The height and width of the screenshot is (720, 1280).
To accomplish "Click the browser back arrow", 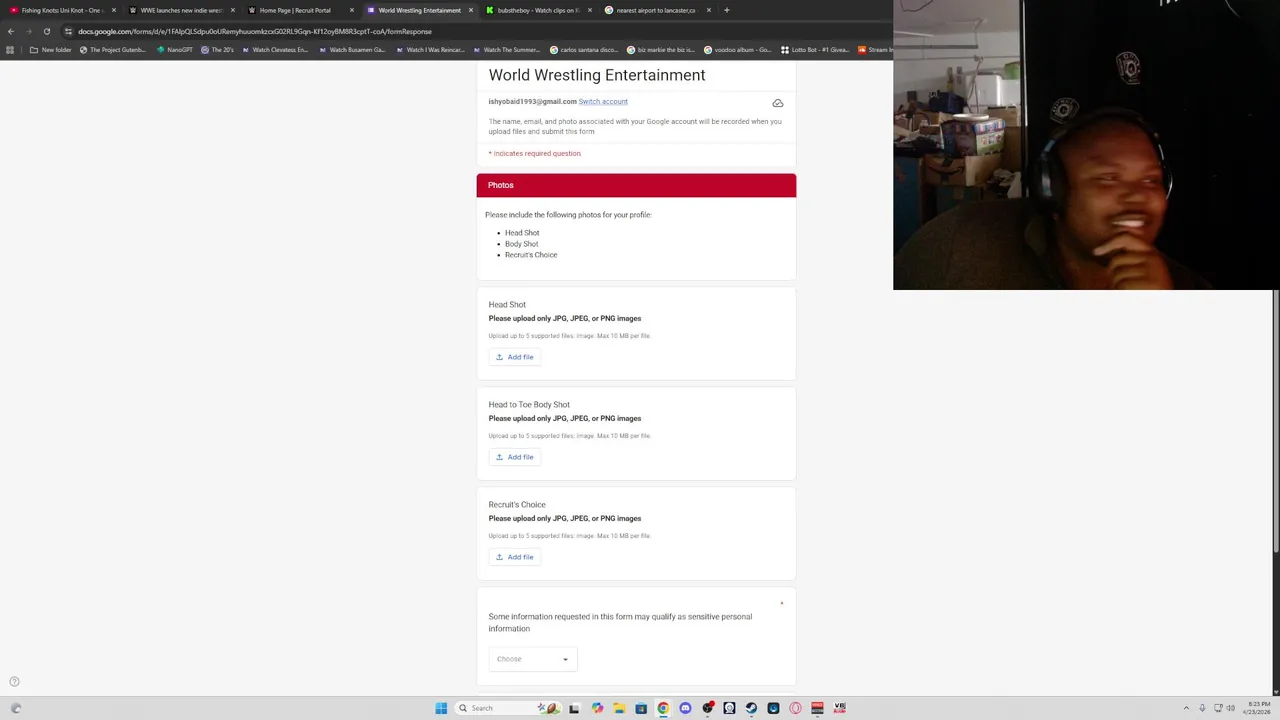I will [11, 31].
